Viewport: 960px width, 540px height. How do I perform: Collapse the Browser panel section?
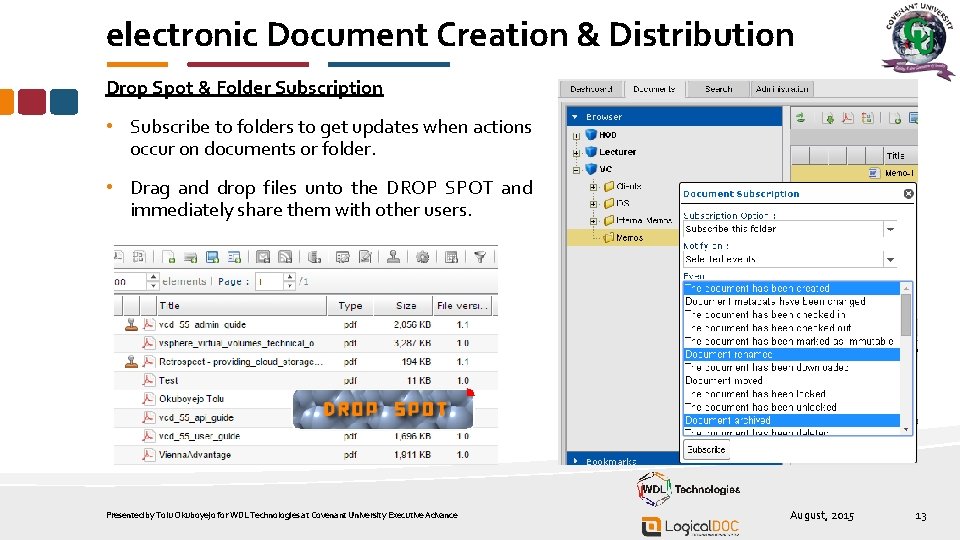point(574,116)
